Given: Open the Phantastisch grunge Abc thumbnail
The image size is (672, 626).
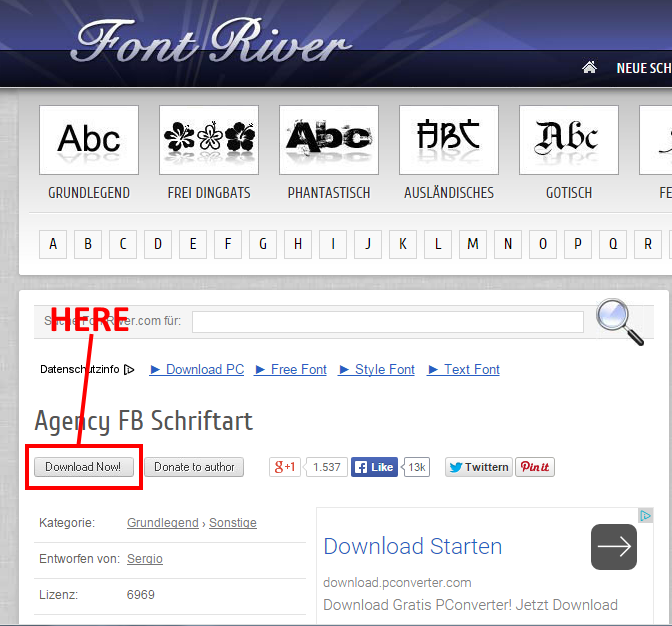Looking at the screenshot, I should click(x=329, y=140).
